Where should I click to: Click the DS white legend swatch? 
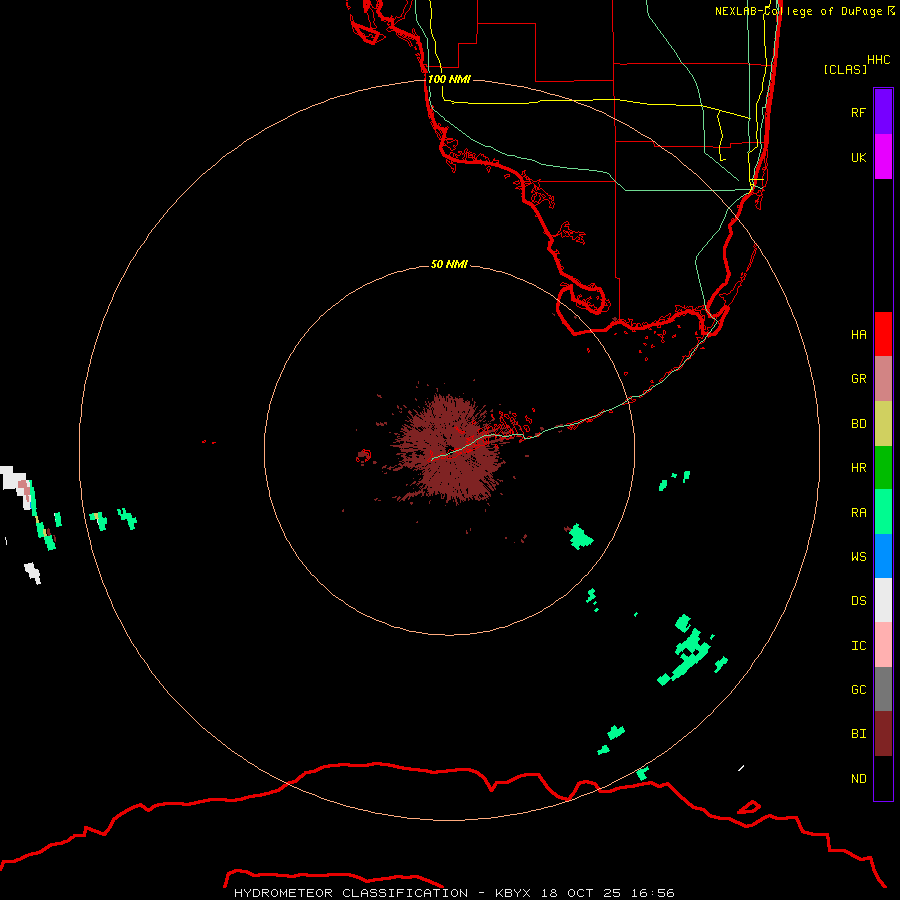click(883, 600)
